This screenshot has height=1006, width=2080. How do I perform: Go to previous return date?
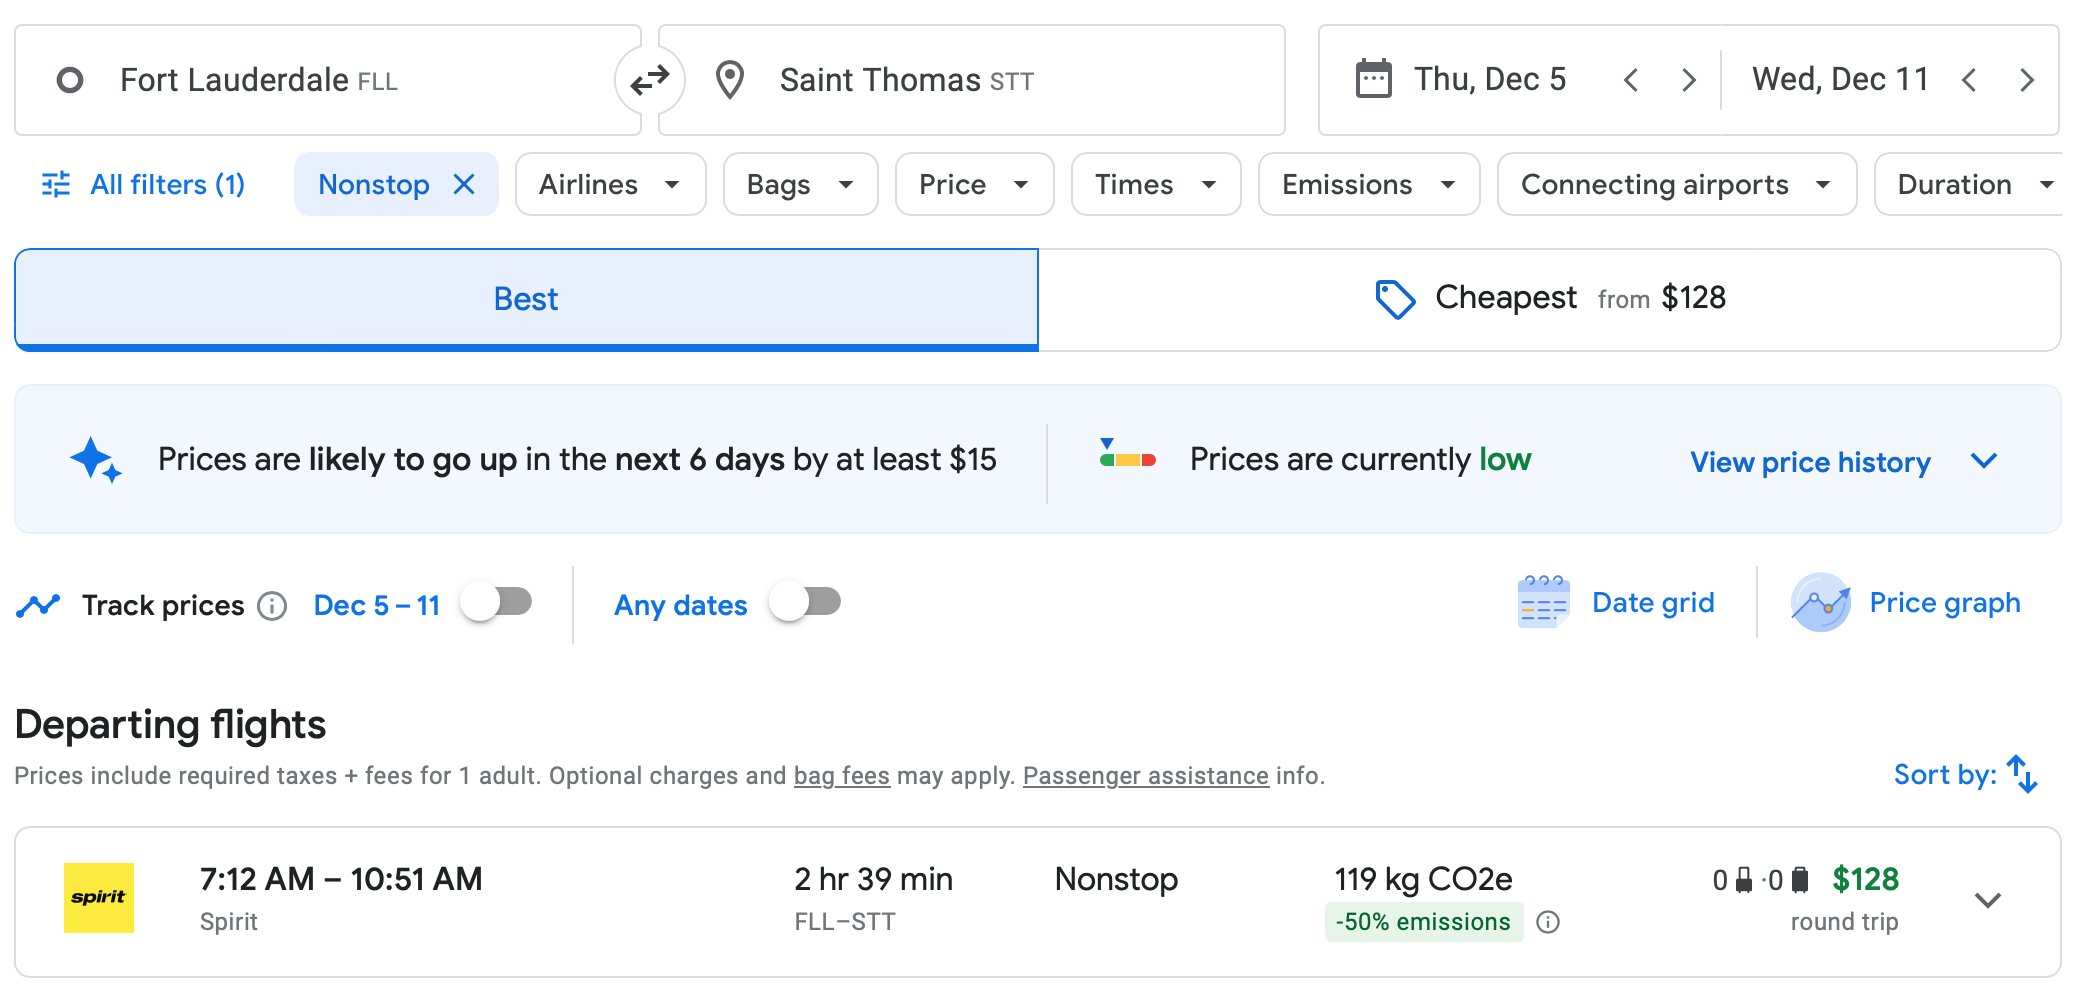pos(1969,80)
